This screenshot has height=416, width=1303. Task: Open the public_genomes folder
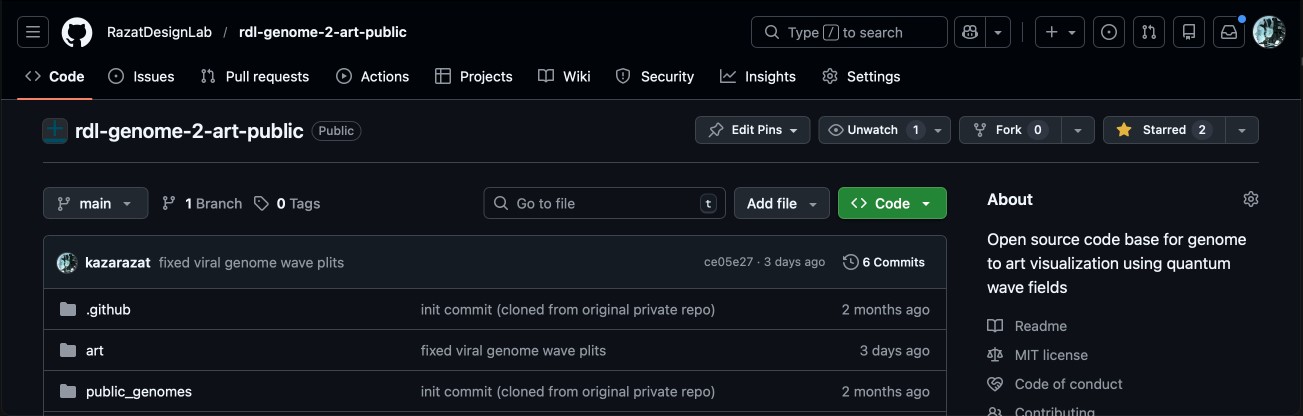pyautogui.click(x=138, y=391)
